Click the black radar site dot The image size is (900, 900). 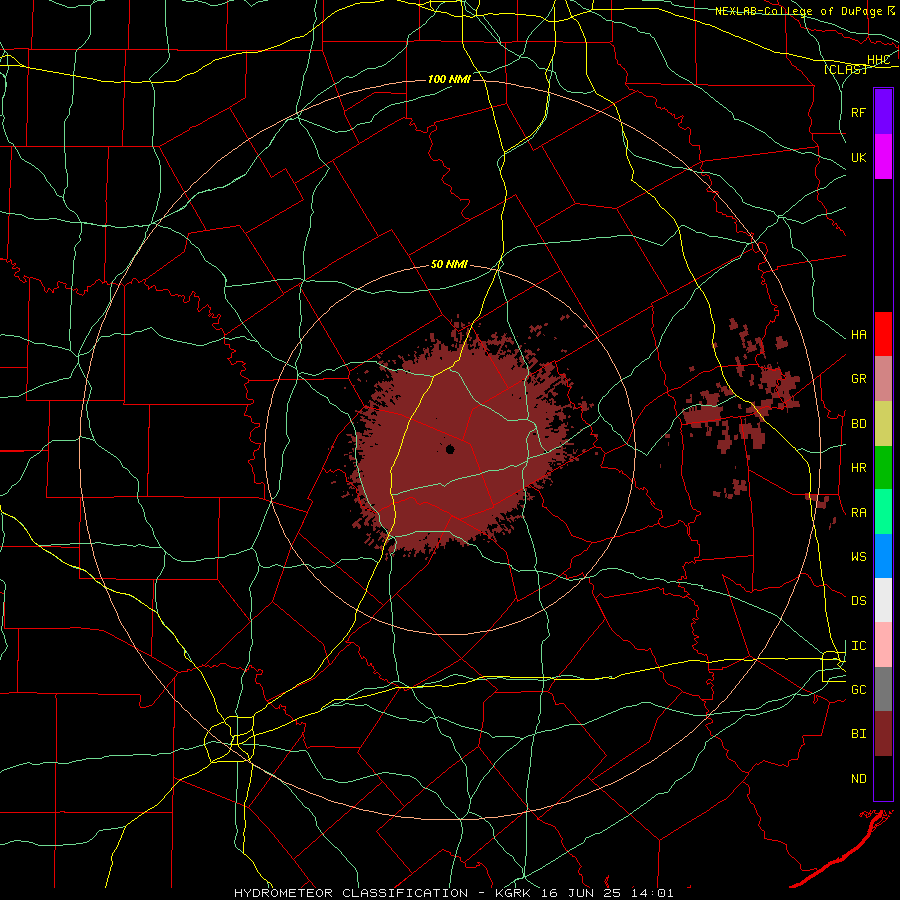coord(450,449)
